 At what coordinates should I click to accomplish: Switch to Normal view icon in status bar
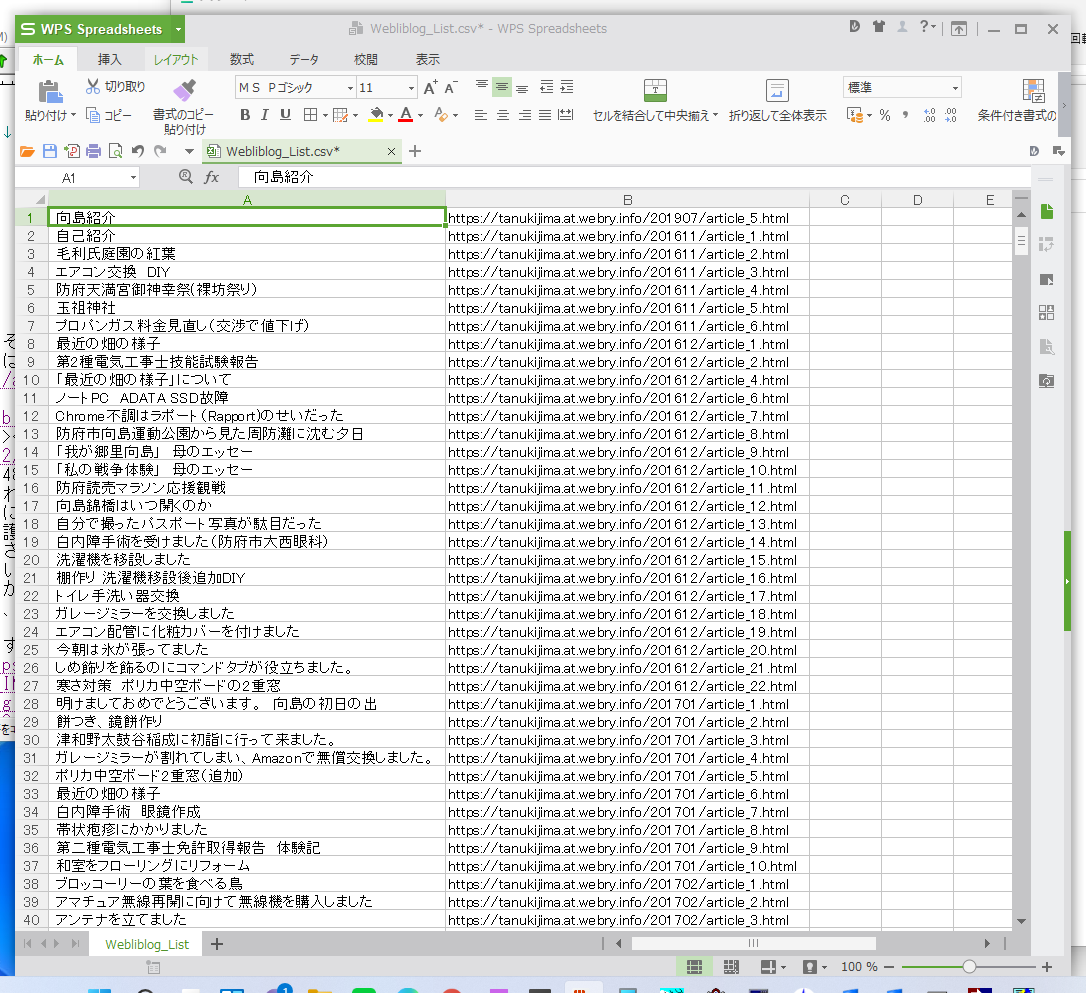(x=694, y=967)
